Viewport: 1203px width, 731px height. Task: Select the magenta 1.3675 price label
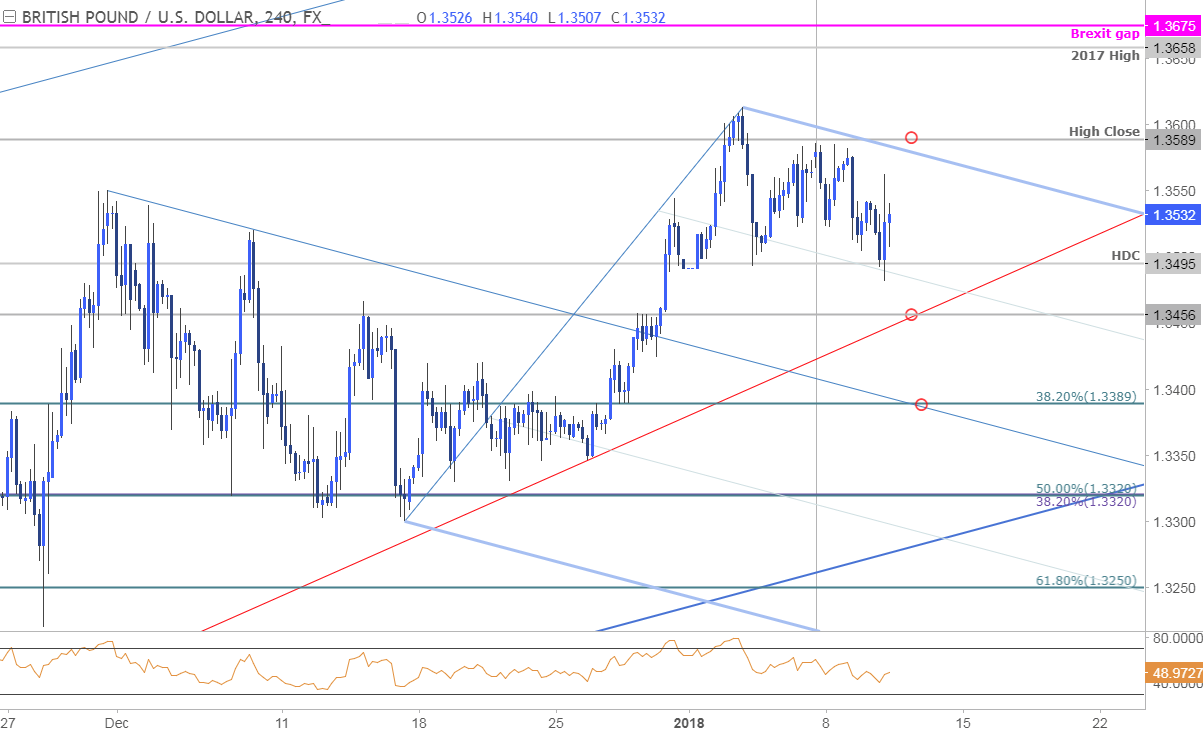click(x=1174, y=27)
